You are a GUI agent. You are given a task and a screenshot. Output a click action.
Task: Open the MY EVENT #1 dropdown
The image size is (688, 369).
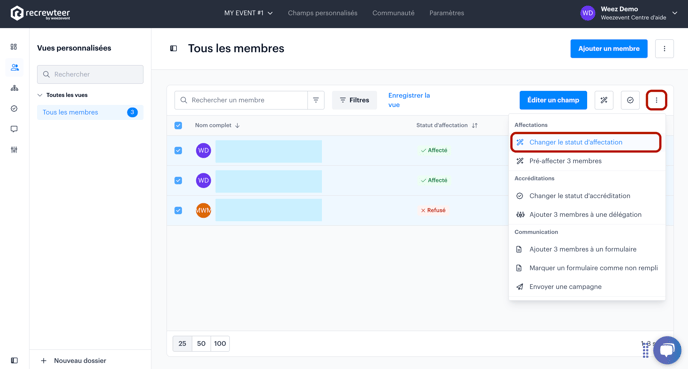point(248,13)
